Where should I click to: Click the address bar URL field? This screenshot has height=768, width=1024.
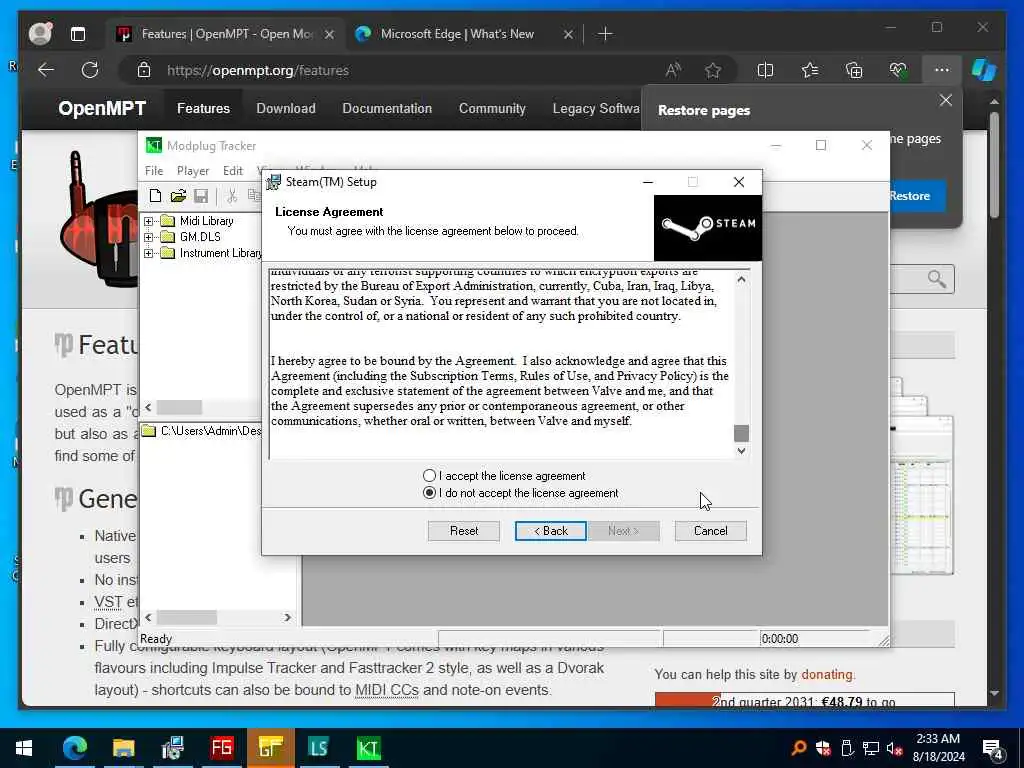(x=405, y=70)
